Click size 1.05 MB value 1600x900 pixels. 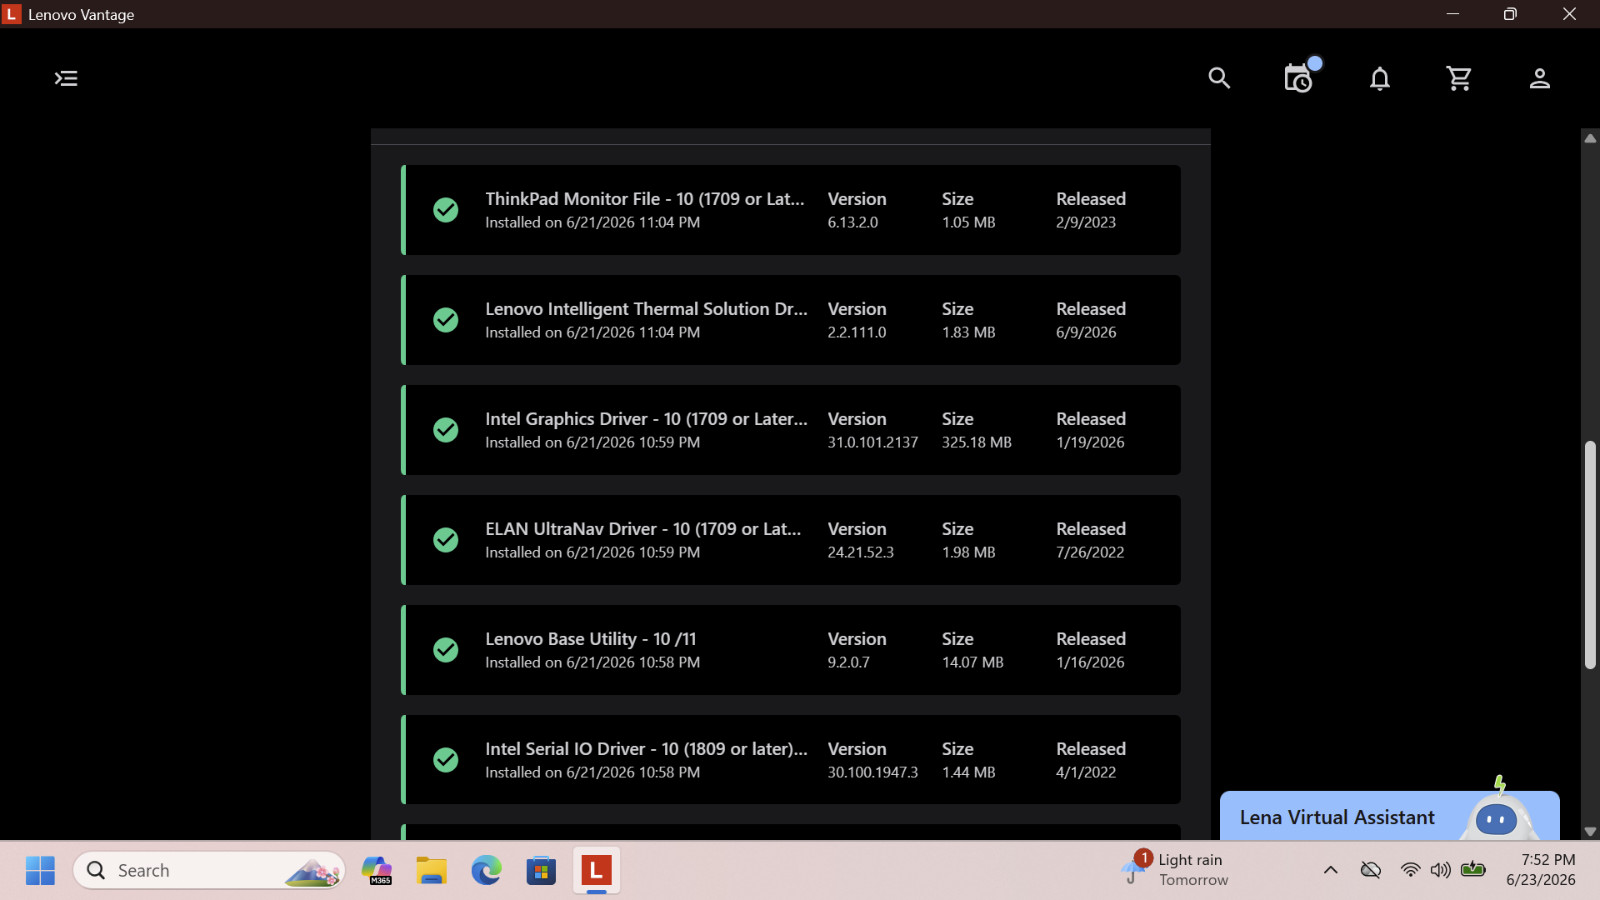click(969, 223)
